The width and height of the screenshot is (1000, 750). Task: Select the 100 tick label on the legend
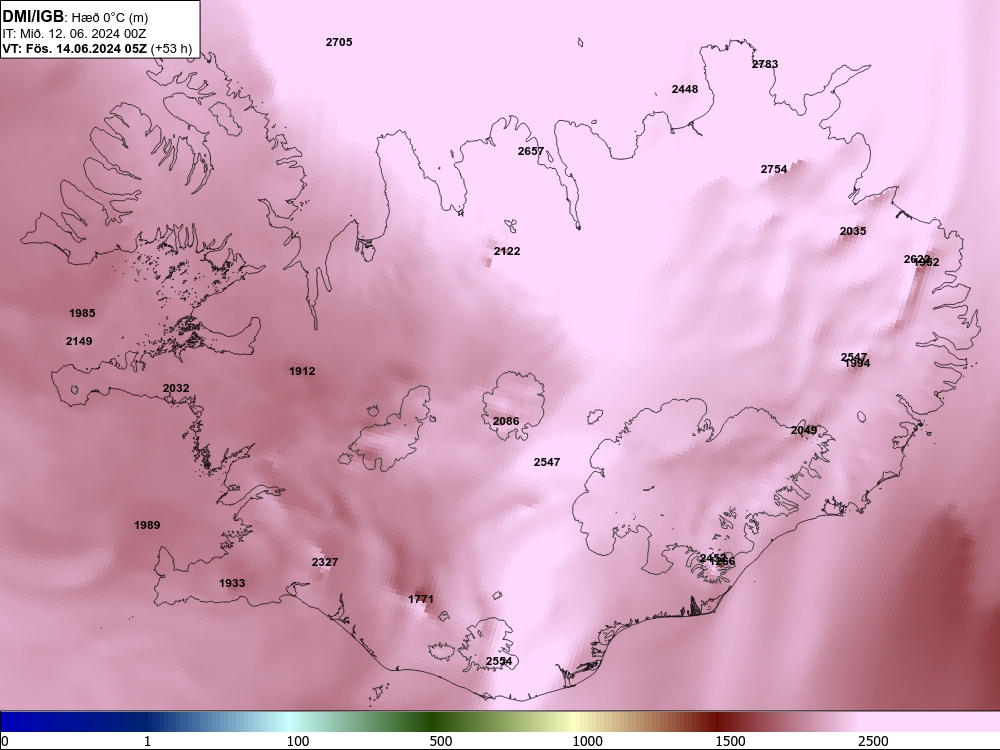[298, 741]
